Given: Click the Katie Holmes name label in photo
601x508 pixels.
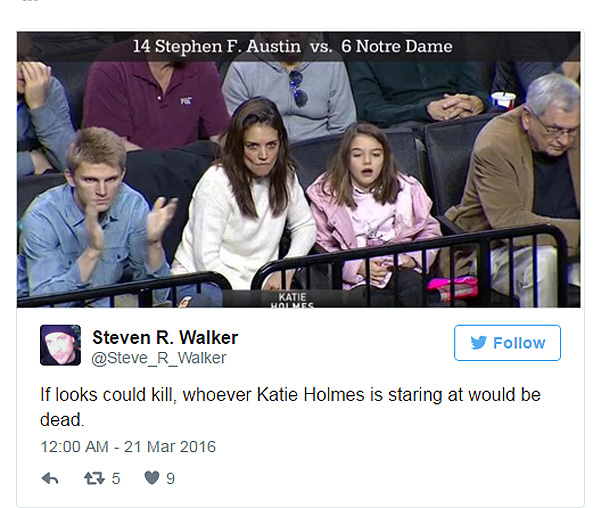Looking at the screenshot, I should (x=293, y=299).
